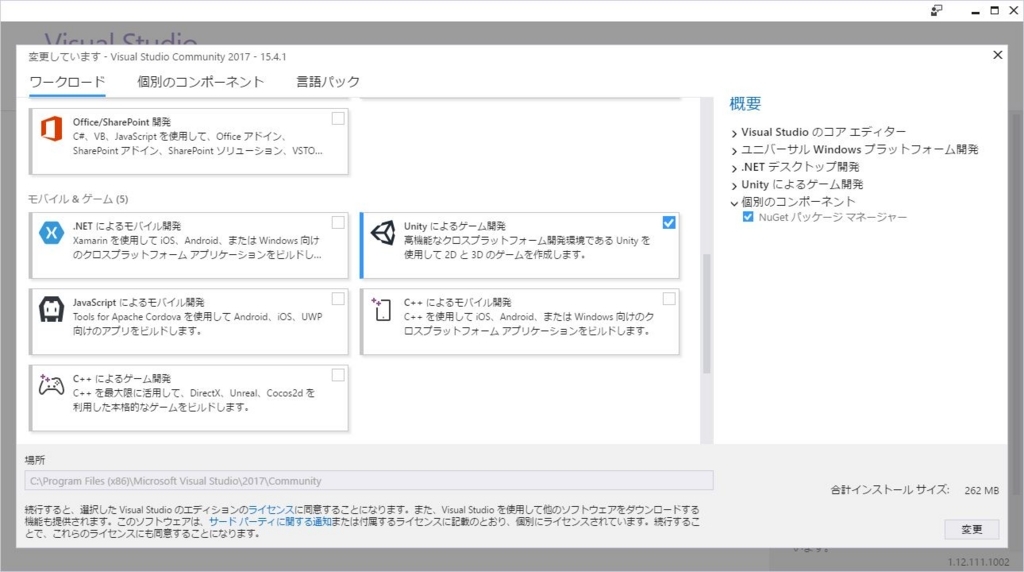
Task: Click the 変更 button
Action: point(972,529)
